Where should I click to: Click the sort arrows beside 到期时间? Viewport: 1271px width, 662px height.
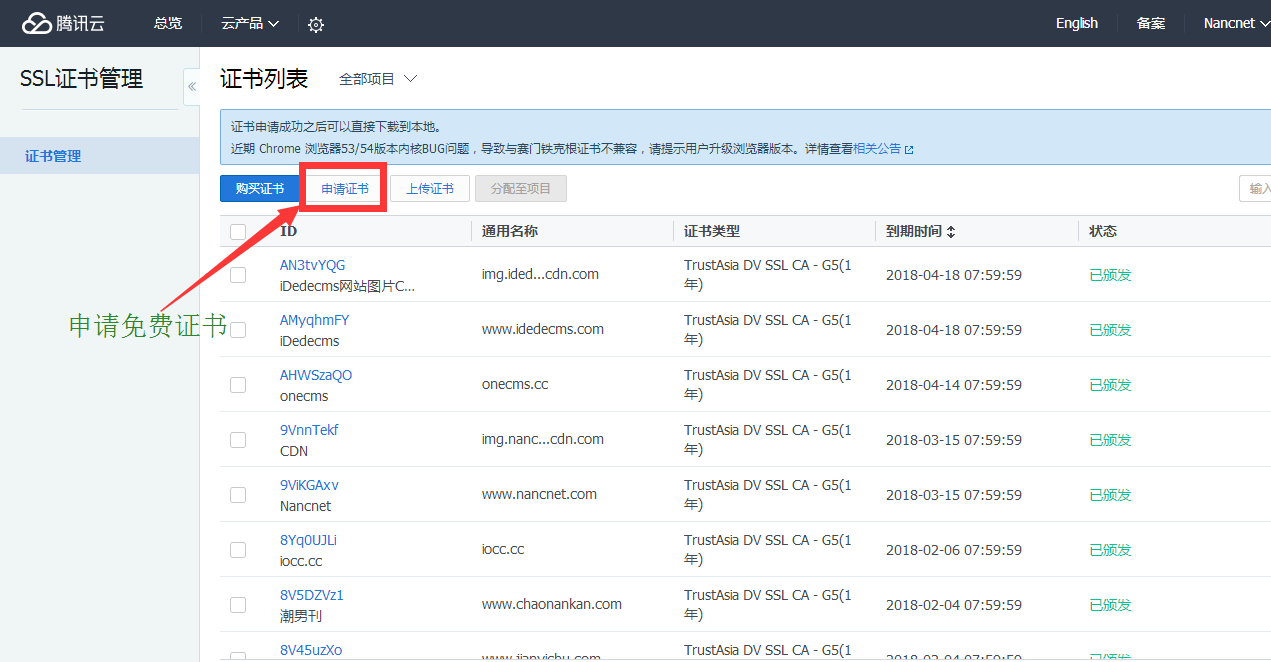951,231
